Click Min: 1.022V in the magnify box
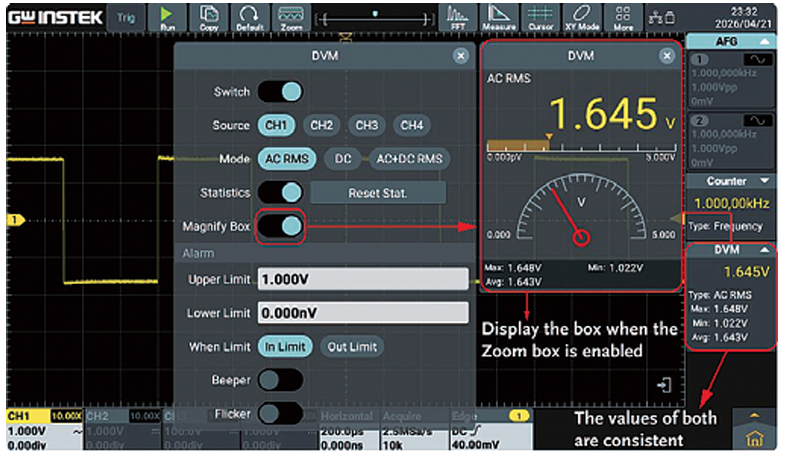This screenshot has width=785, height=456. point(615,268)
